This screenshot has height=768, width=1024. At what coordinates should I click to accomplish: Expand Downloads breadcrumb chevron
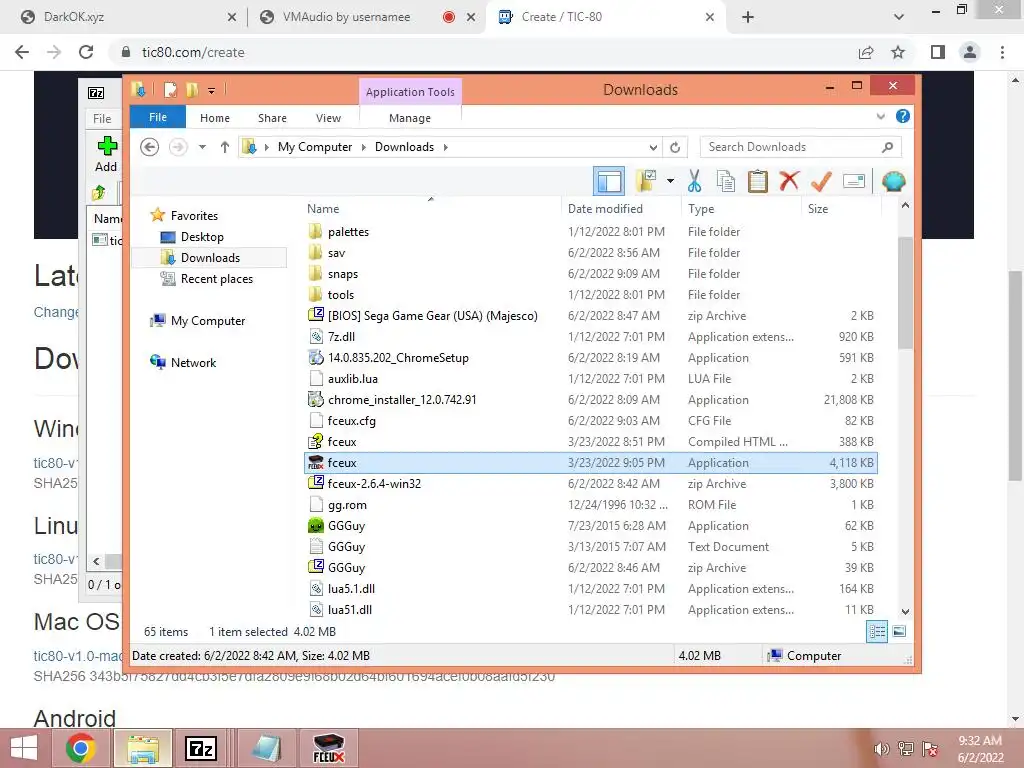pos(445,147)
